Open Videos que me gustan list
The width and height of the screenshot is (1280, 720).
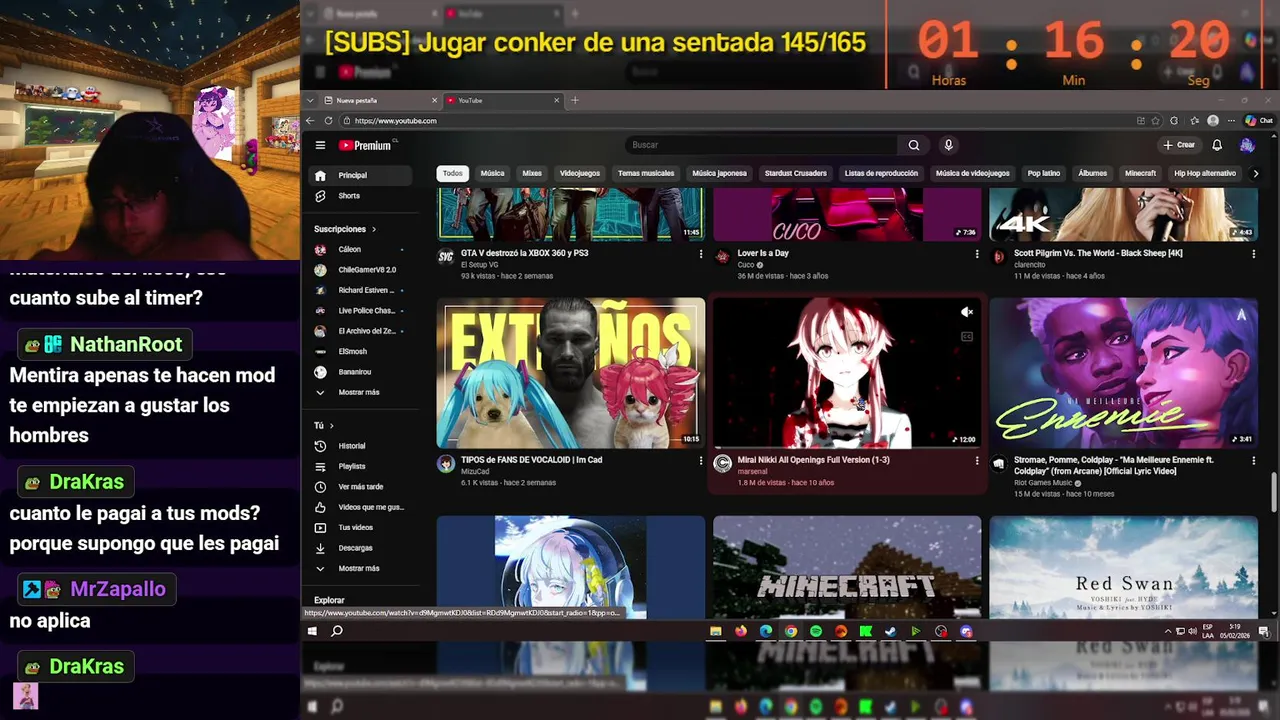coord(360,507)
